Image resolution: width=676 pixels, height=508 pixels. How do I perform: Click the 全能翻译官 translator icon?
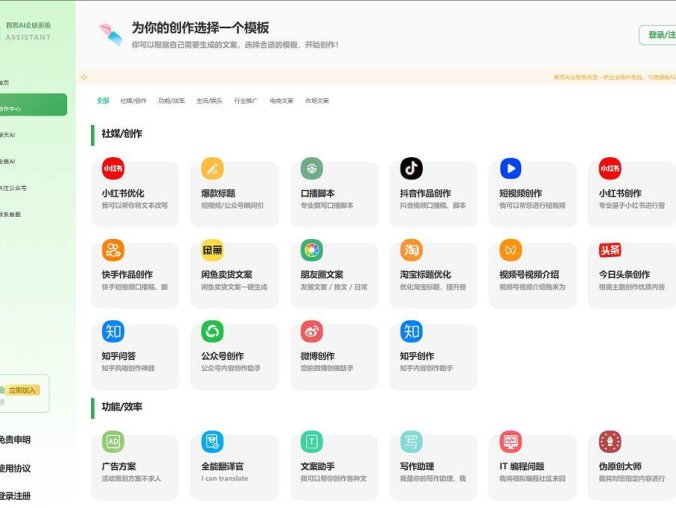tap(213, 442)
